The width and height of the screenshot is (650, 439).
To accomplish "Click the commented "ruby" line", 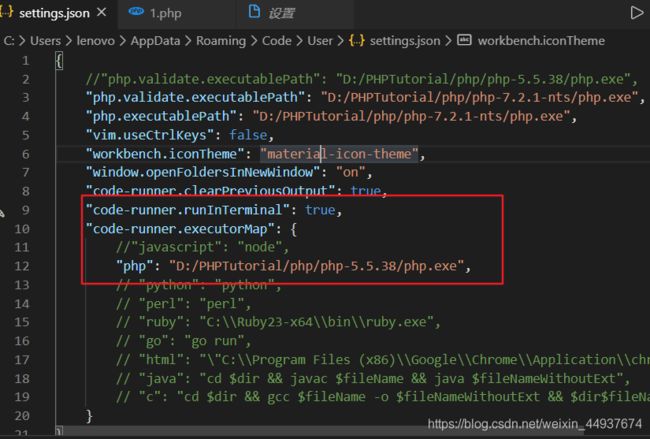I will tap(278, 322).
